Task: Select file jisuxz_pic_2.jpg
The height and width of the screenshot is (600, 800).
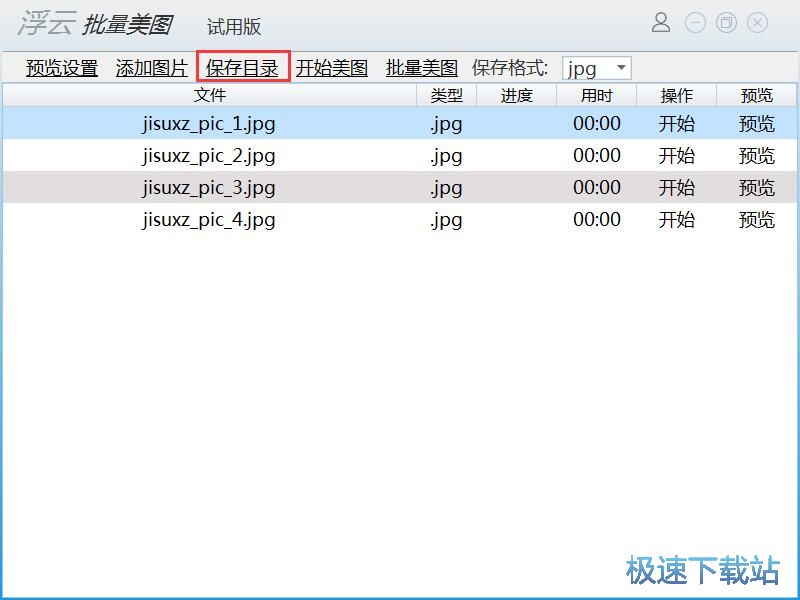Action: tap(209, 156)
